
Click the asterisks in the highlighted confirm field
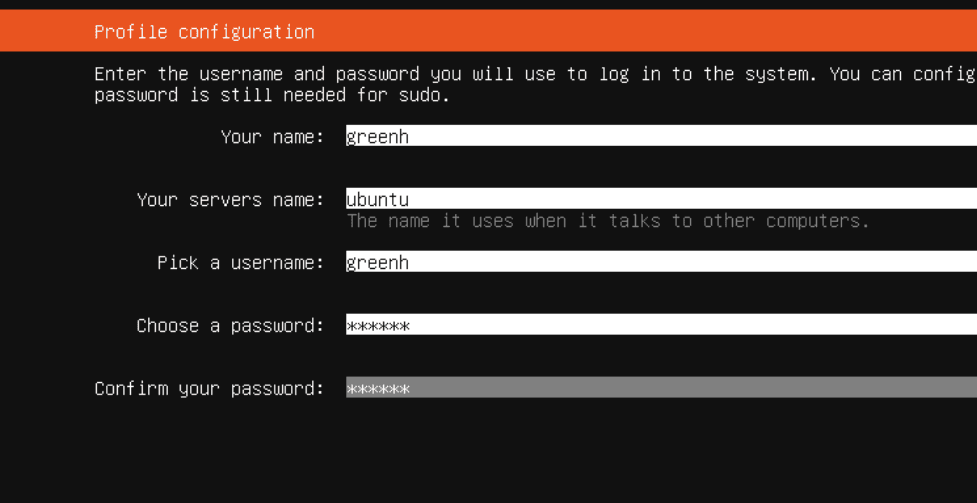(x=378, y=389)
